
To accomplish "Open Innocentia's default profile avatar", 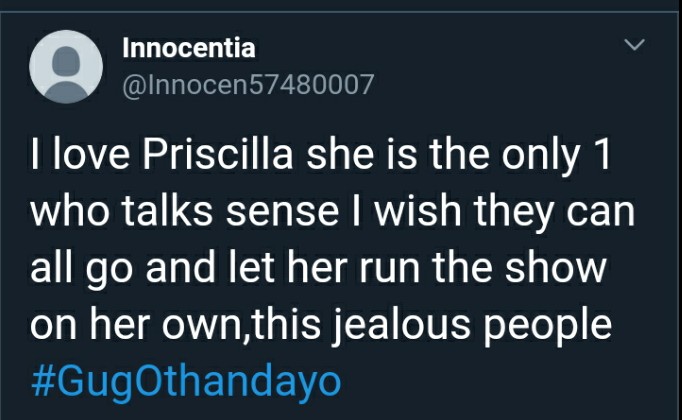I will (x=66, y=67).
